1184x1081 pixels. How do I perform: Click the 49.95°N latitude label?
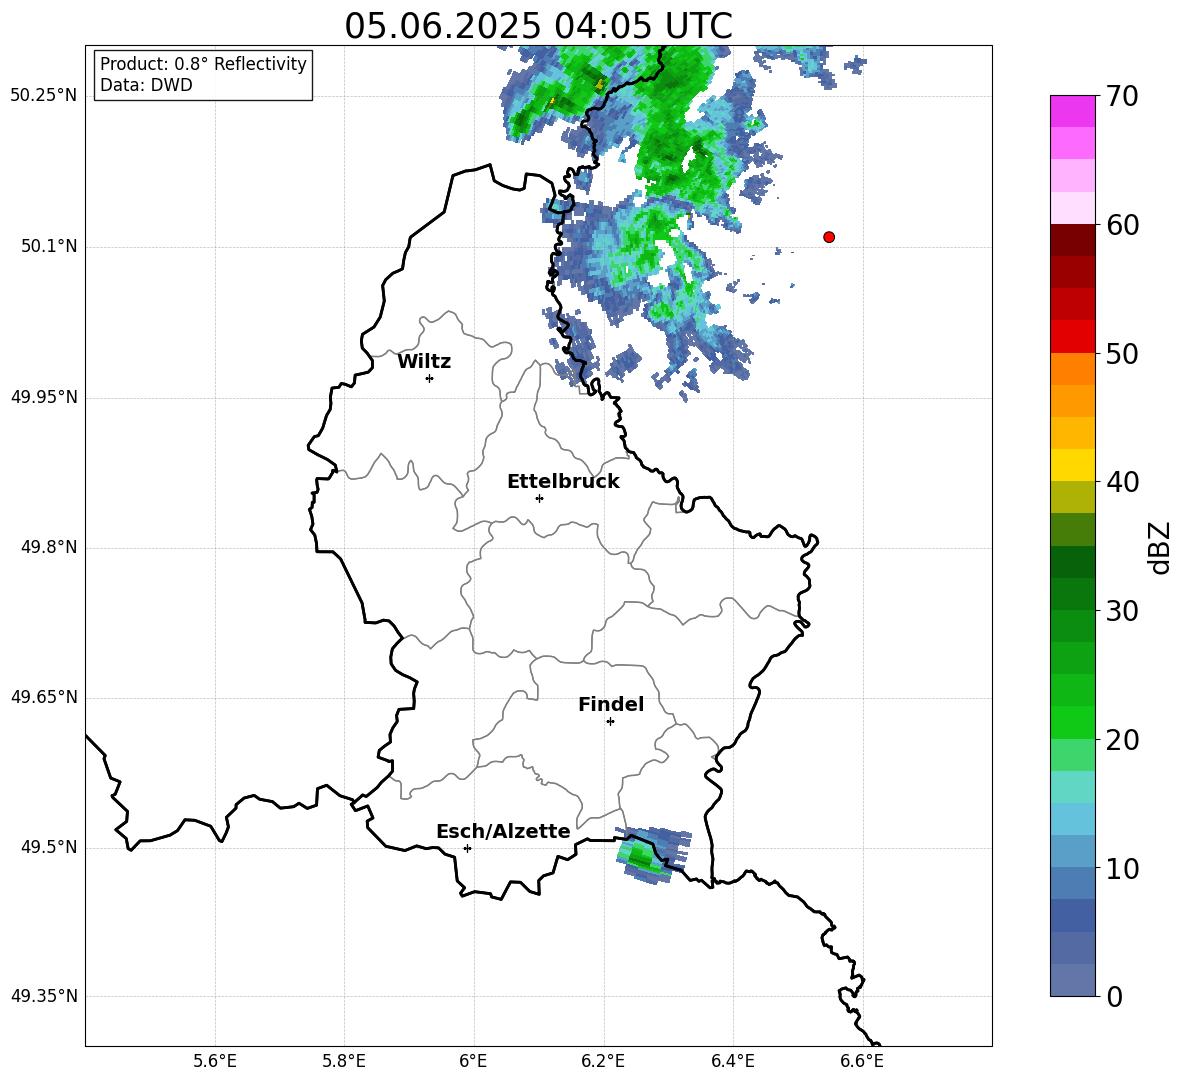click(x=44, y=397)
